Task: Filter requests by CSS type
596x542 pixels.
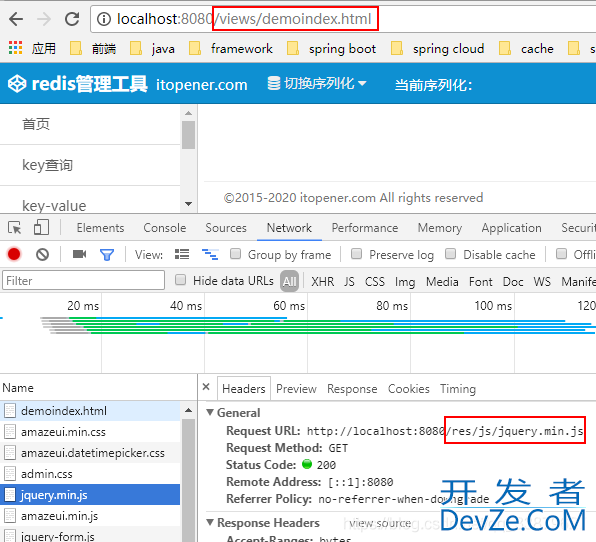Action: [375, 282]
